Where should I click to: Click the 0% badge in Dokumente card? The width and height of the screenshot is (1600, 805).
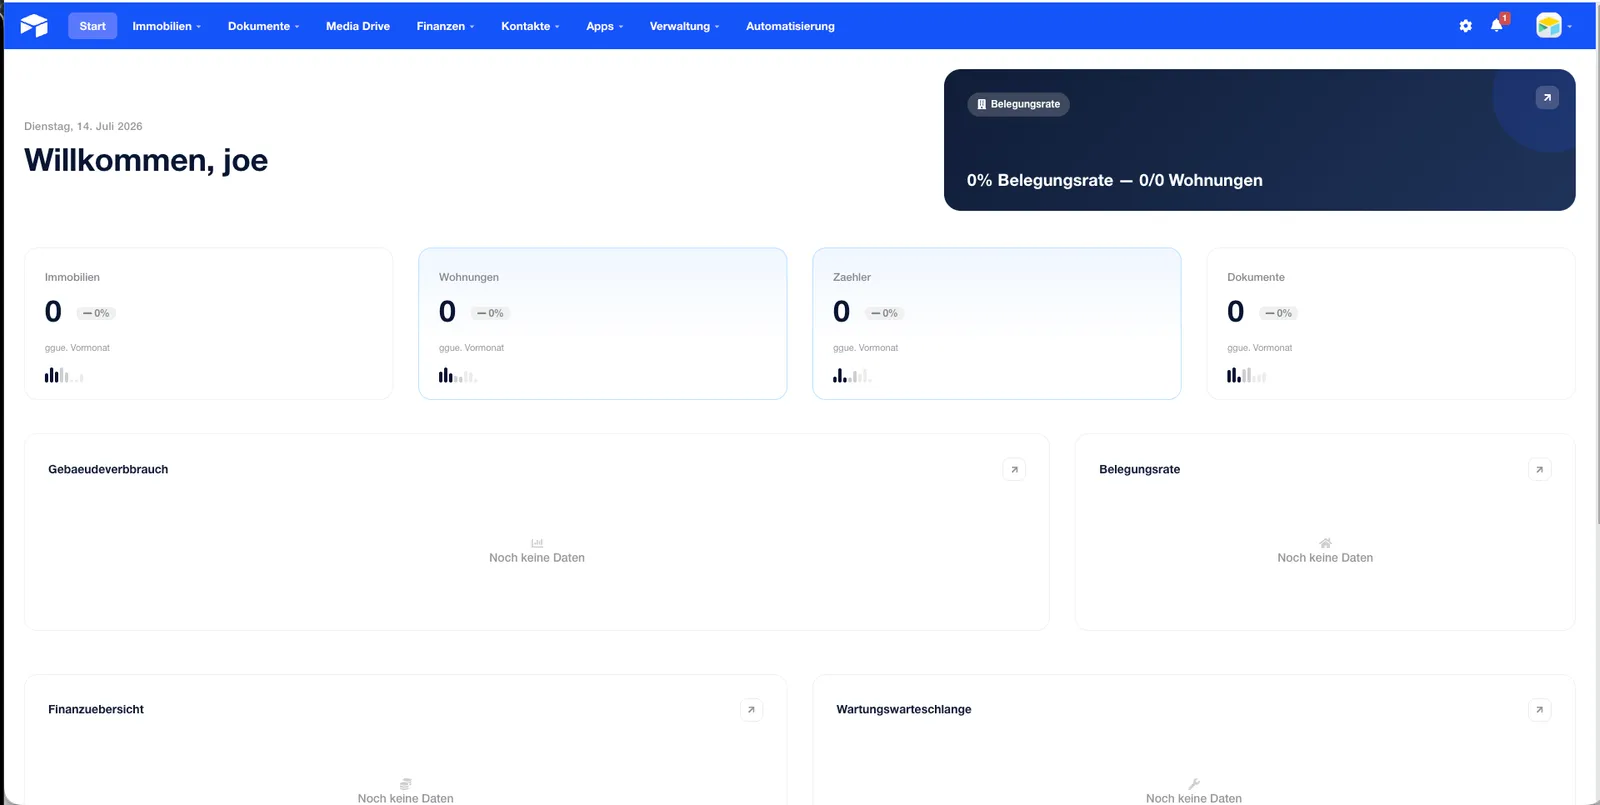pyautogui.click(x=1278, y=313)
